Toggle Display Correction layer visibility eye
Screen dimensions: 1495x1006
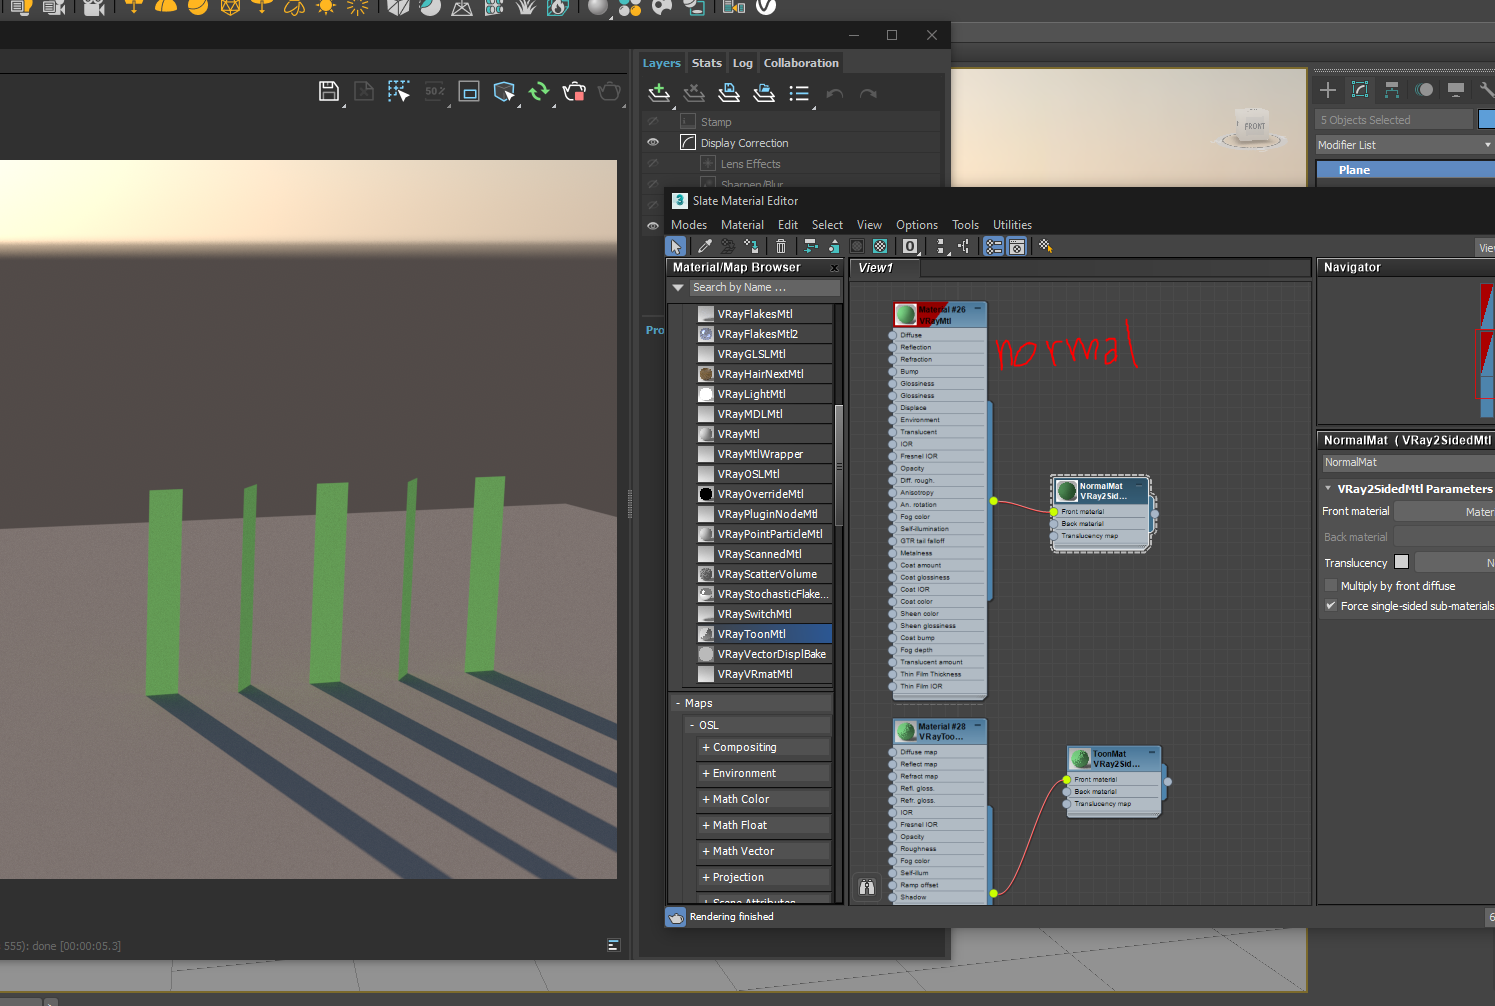click(653, 142)
